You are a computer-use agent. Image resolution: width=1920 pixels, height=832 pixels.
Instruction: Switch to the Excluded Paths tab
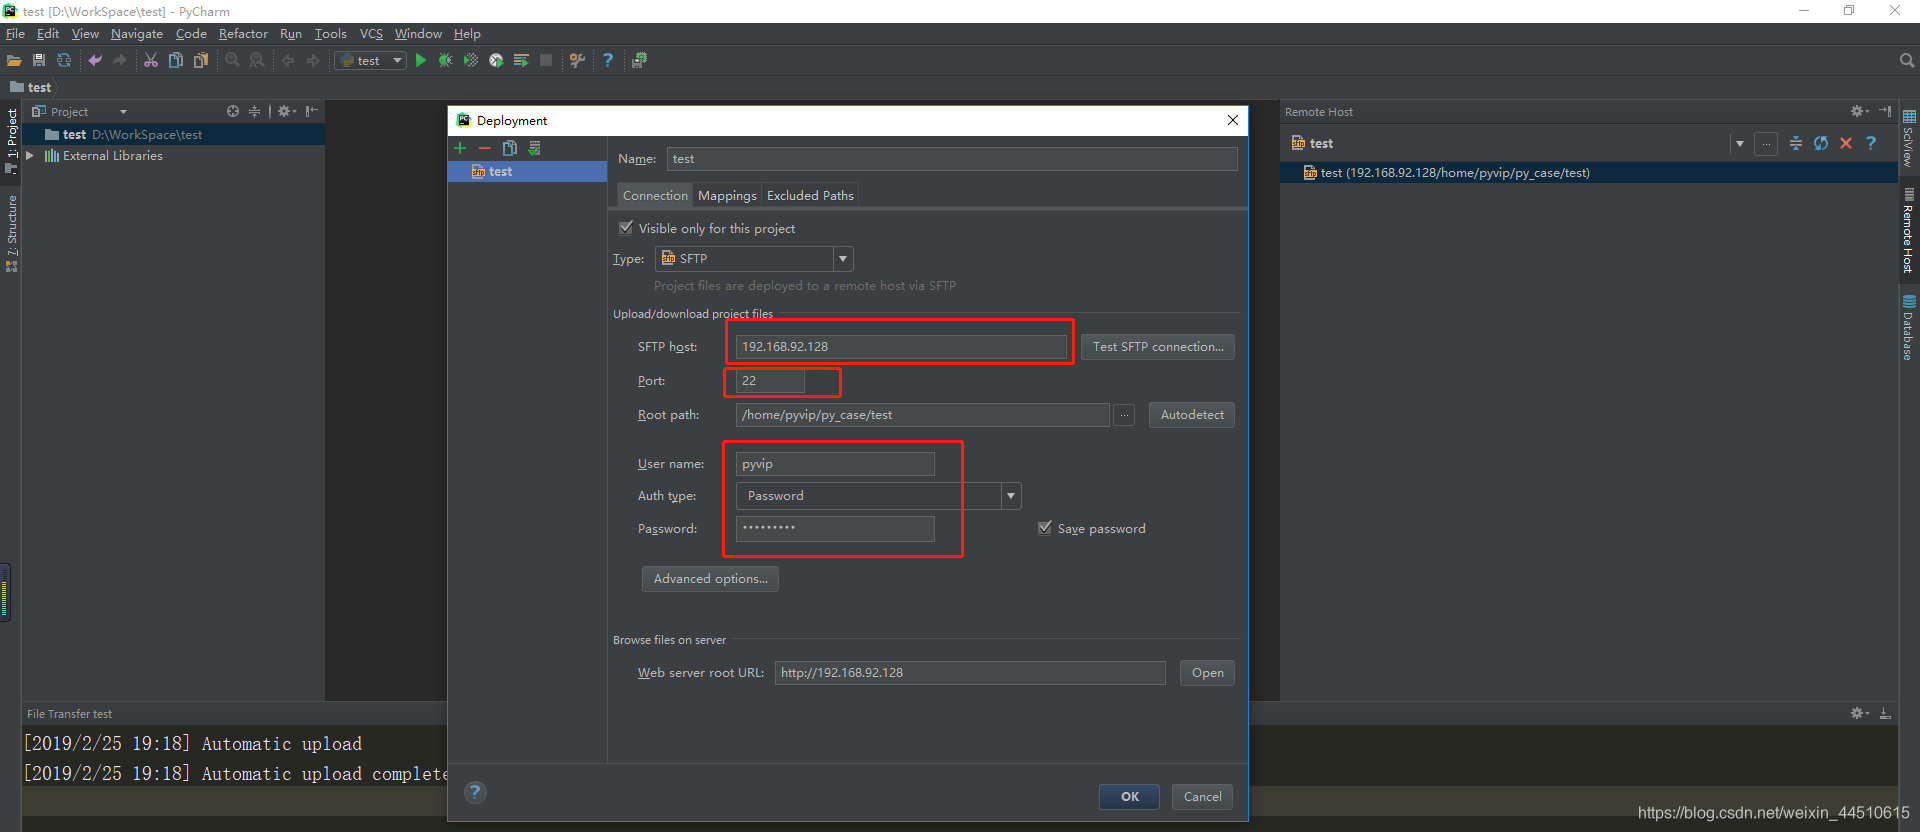pos(810,196)
